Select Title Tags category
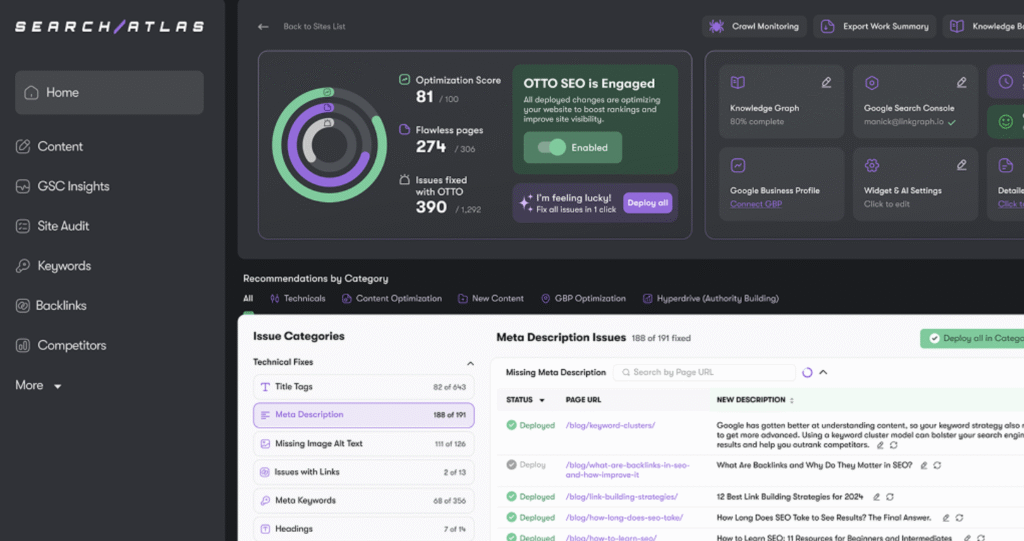The width and height of the screenshot is (1024, 541). (364, 387)
